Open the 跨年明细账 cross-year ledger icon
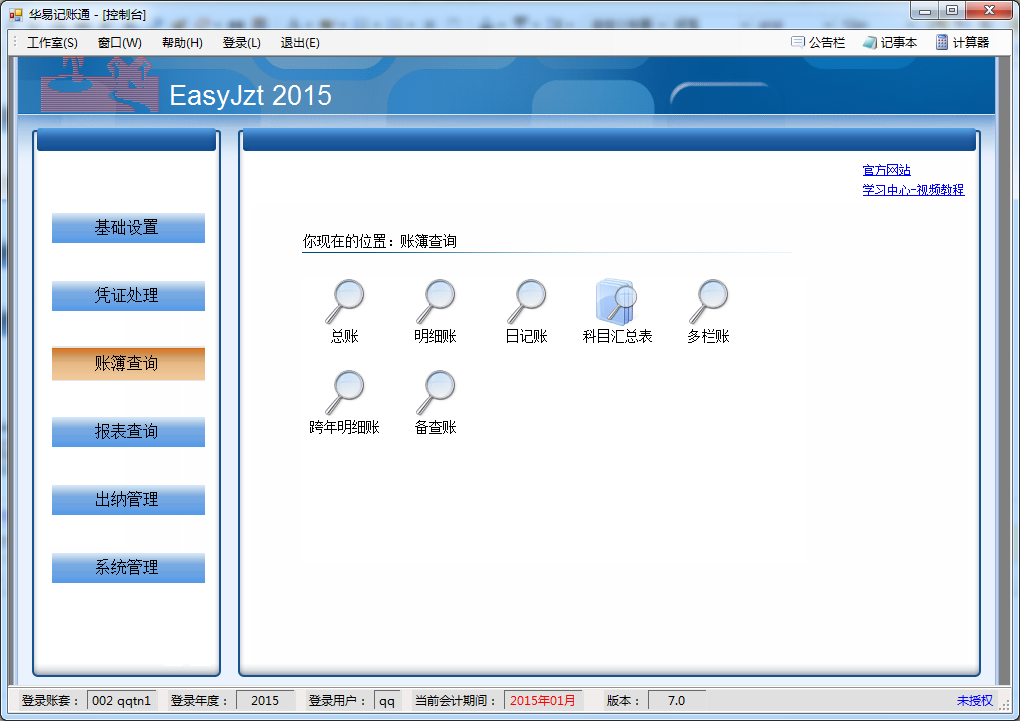 point(345,392)
